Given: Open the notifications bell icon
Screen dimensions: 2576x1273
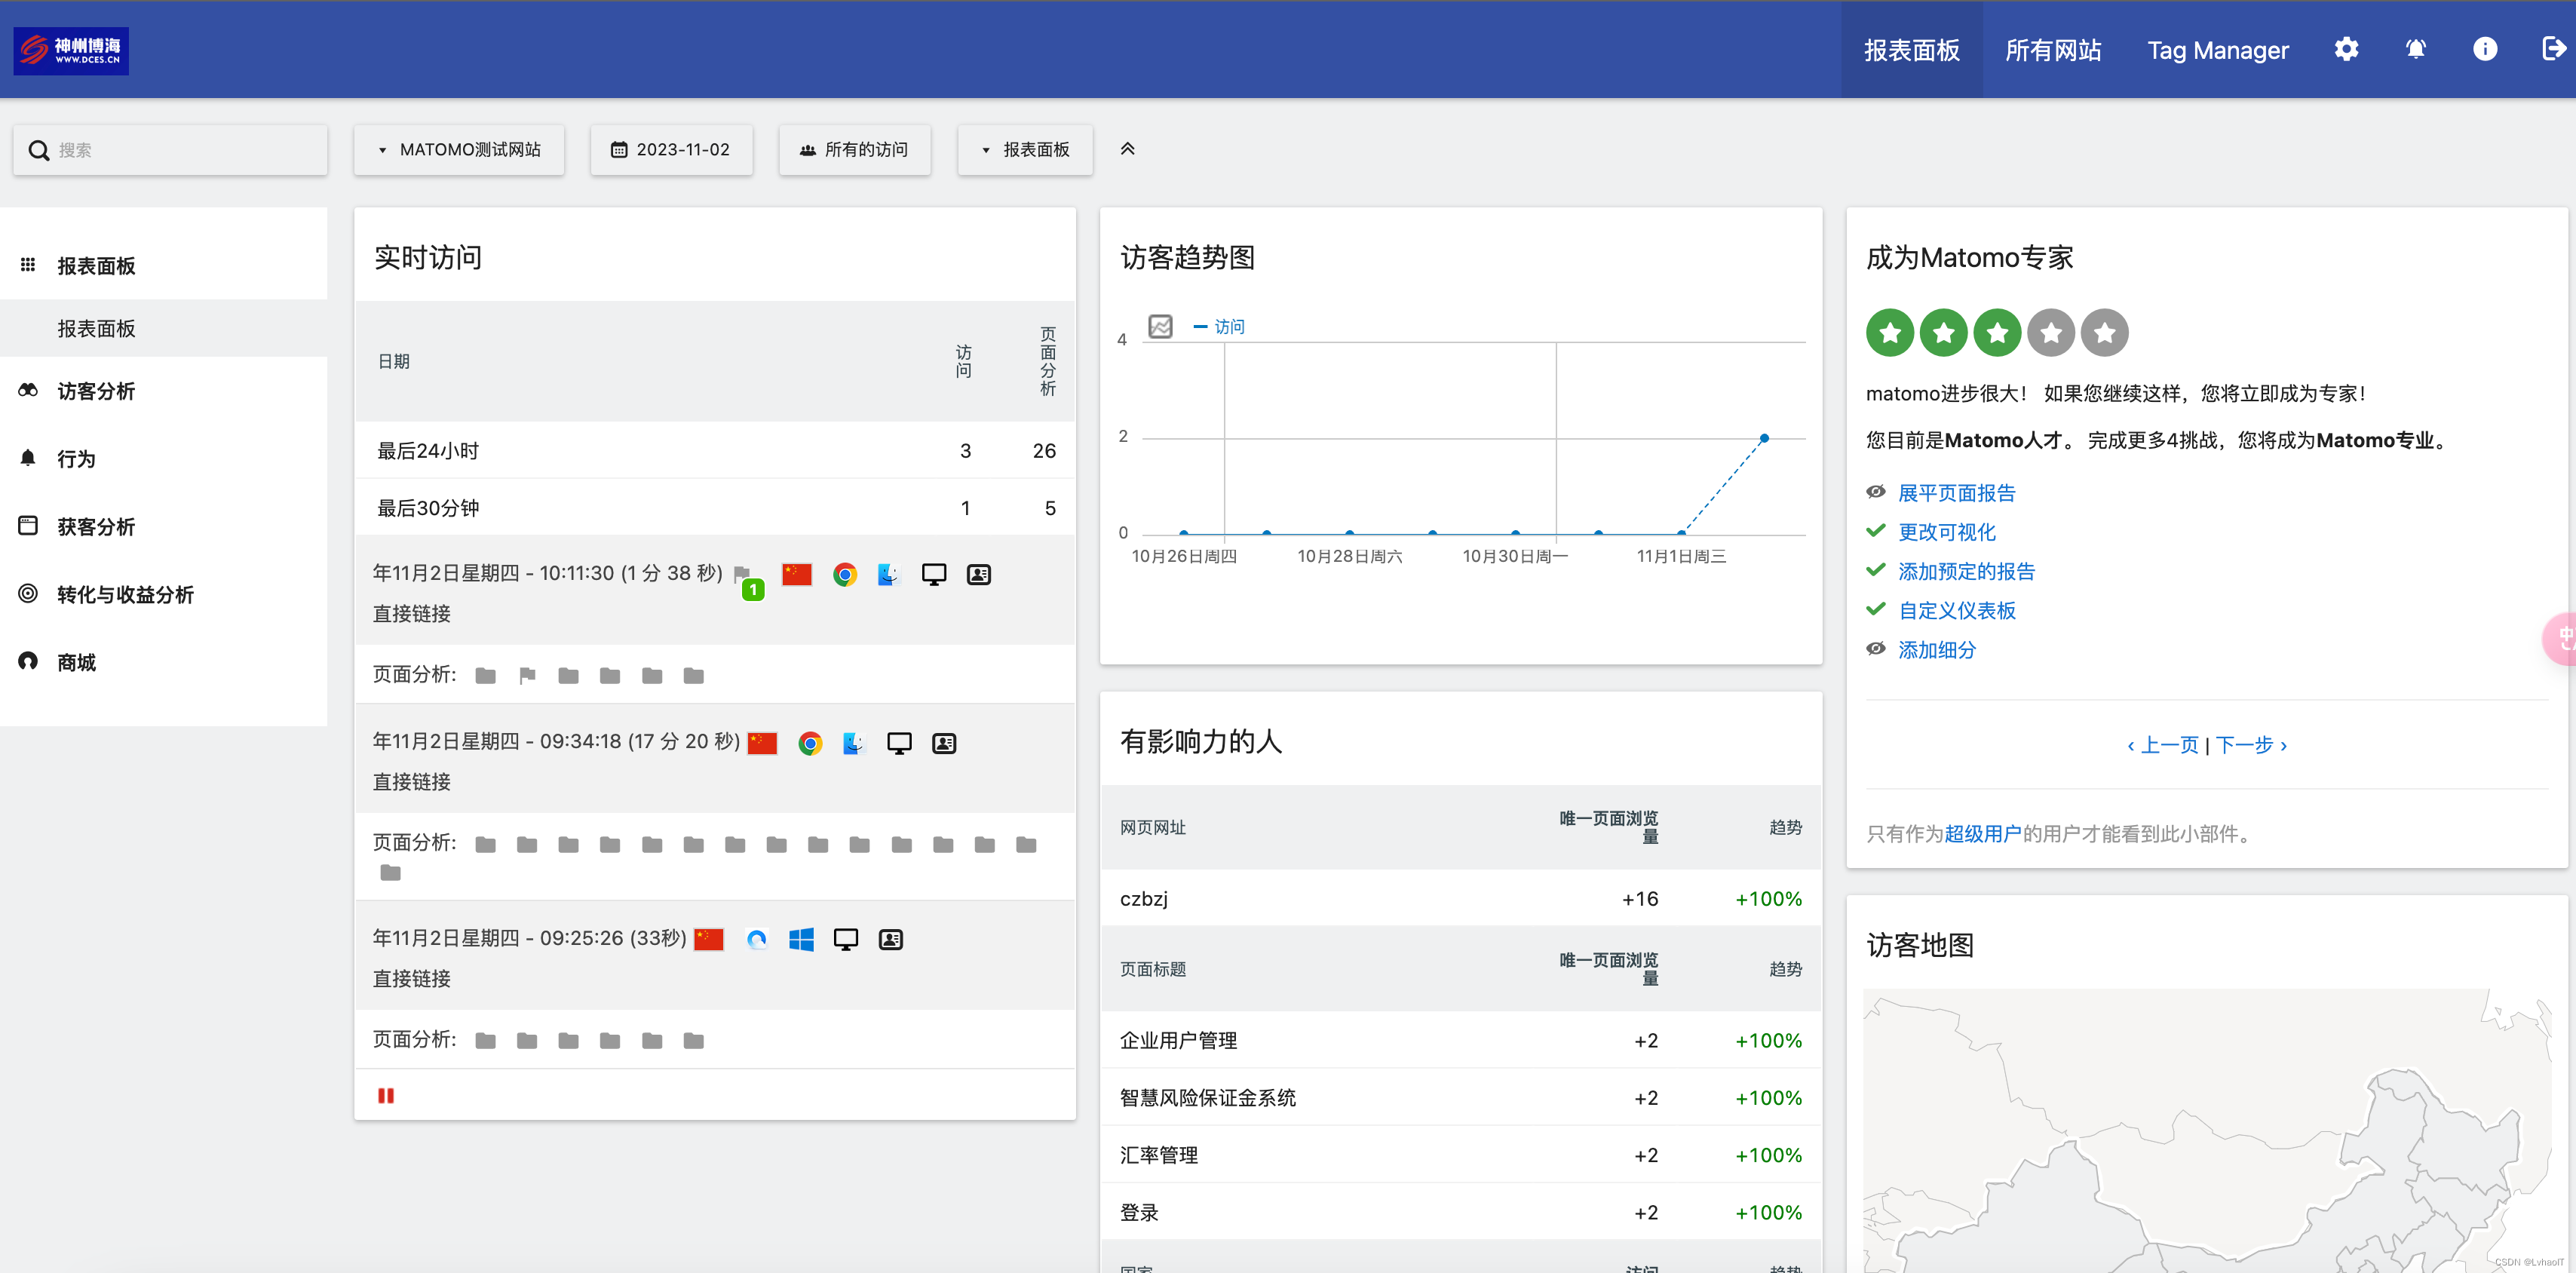Looking at the screenshot, I should tap(2415, 49).
